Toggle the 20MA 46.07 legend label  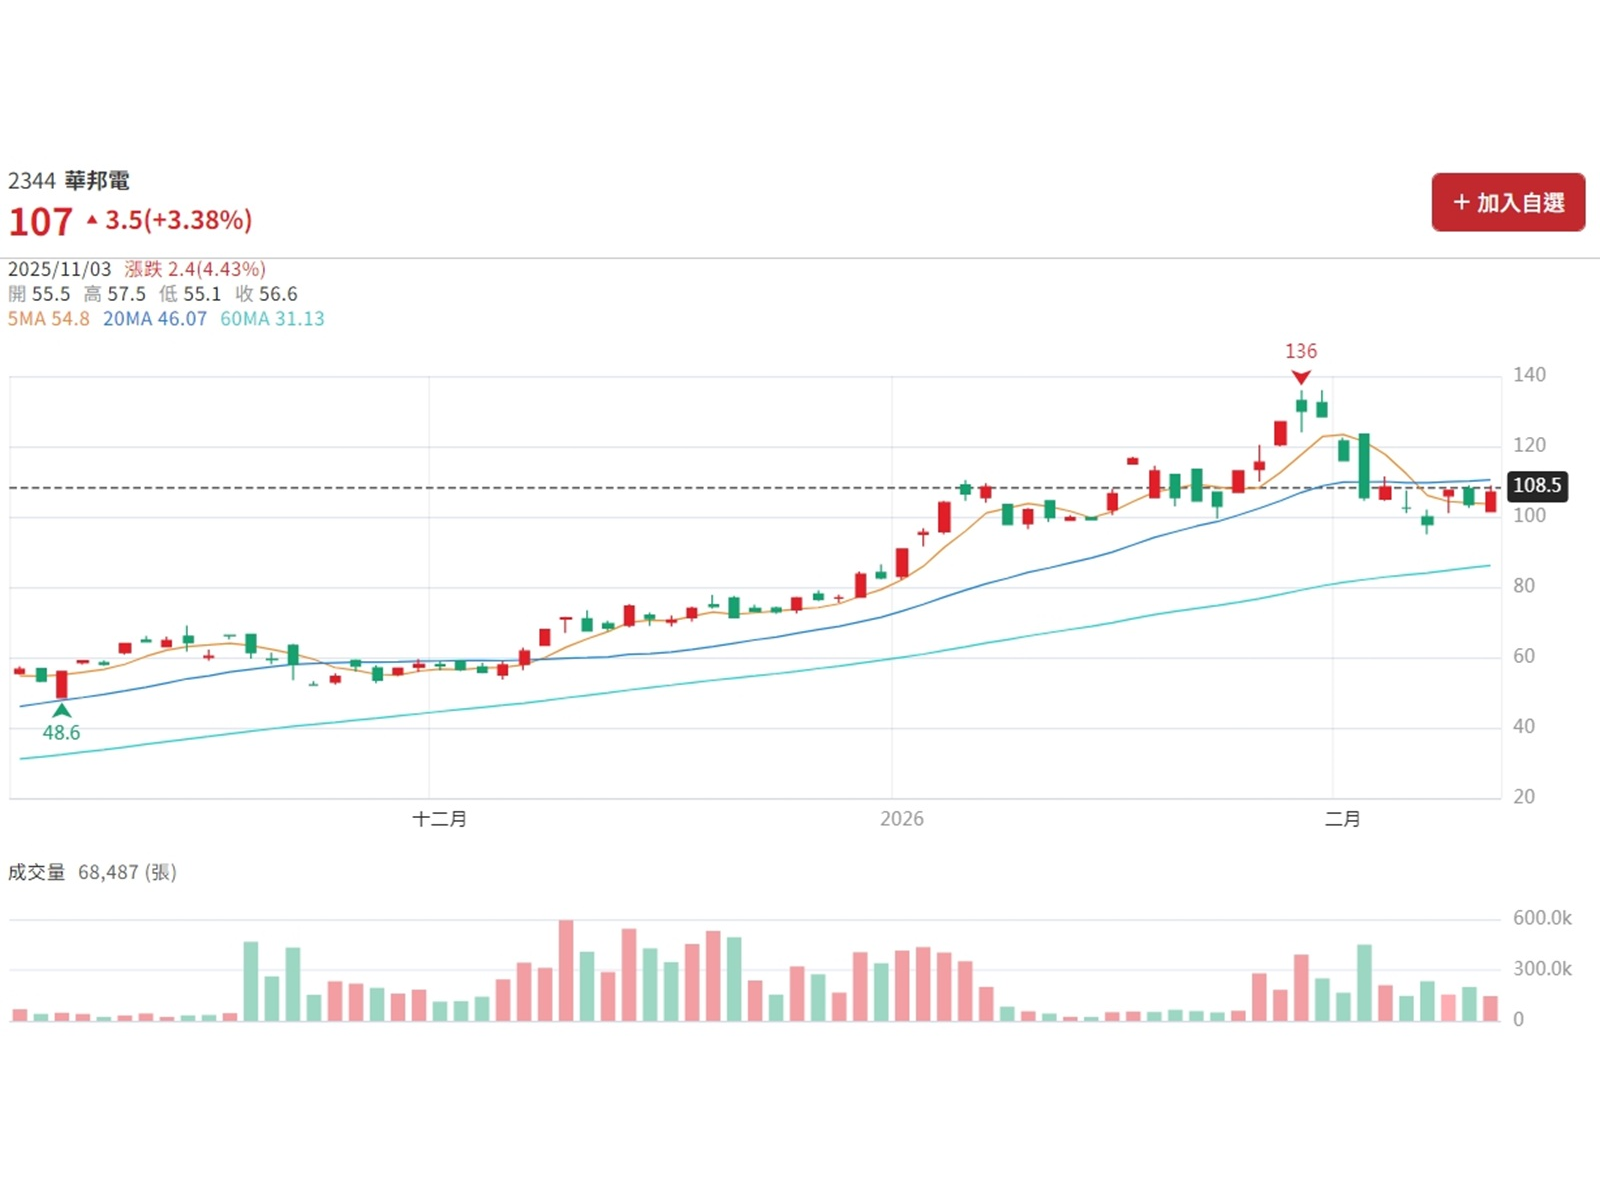point(155,319)
